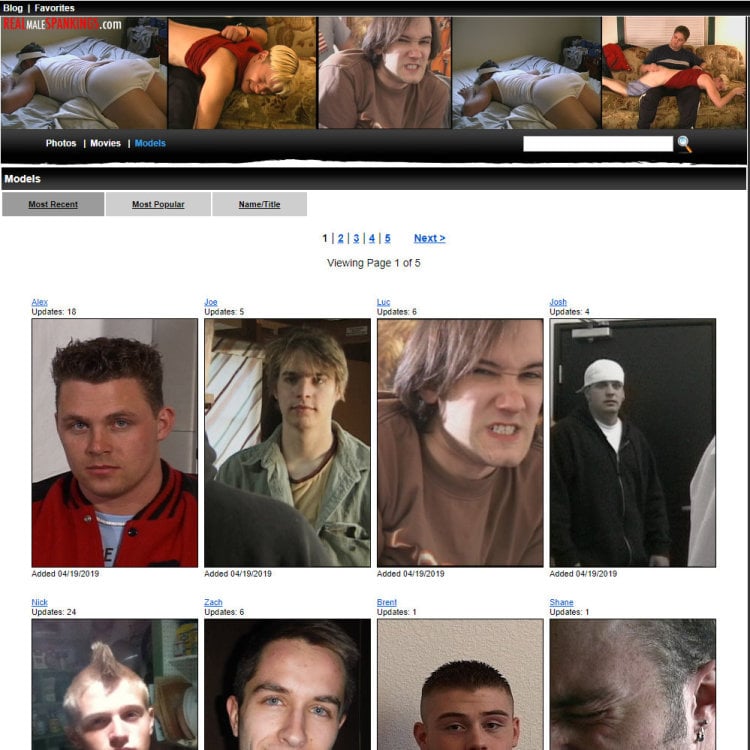Image resolution: width=750 pixels, height=750 pixels.
Task: Select the Models menu item
Action: [150, 143]
